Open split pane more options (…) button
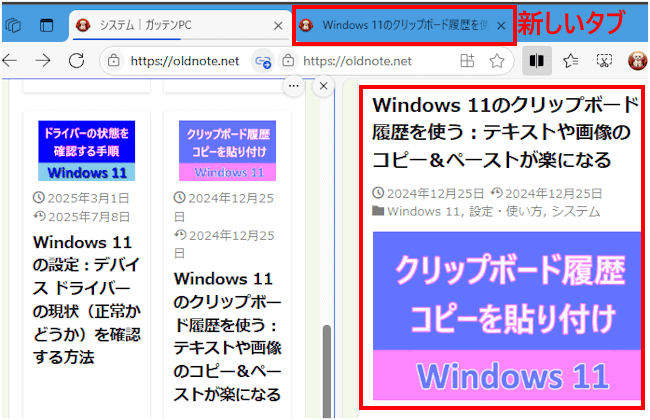This screenshot has height=420, width=650. [293, 86]
